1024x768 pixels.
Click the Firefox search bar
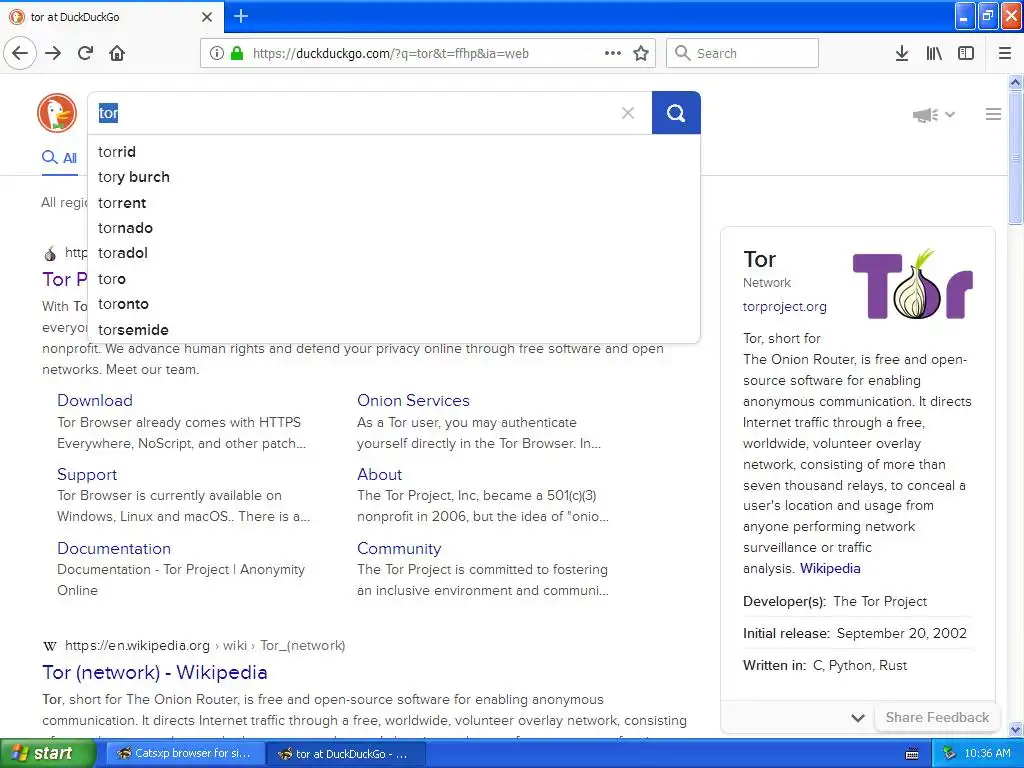coord(742,53)
